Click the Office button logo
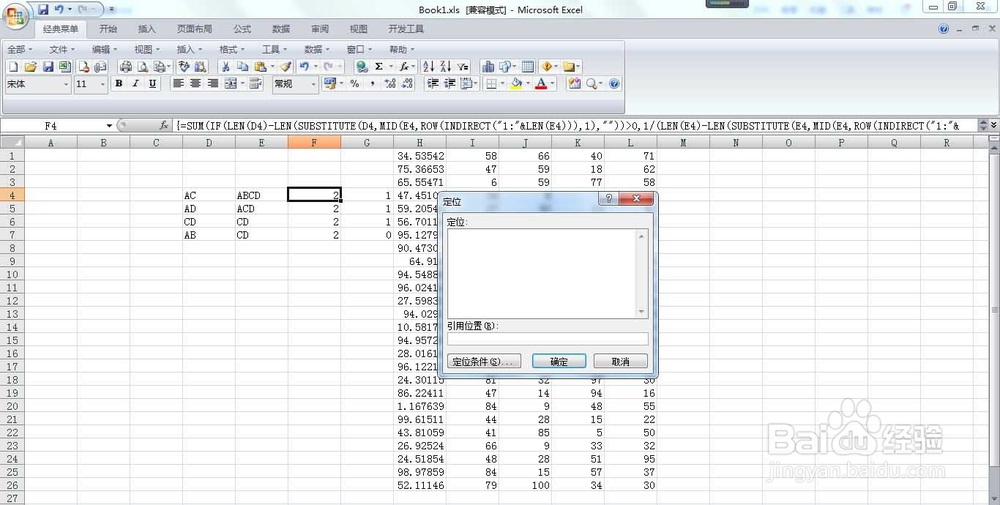 (15, 15)
